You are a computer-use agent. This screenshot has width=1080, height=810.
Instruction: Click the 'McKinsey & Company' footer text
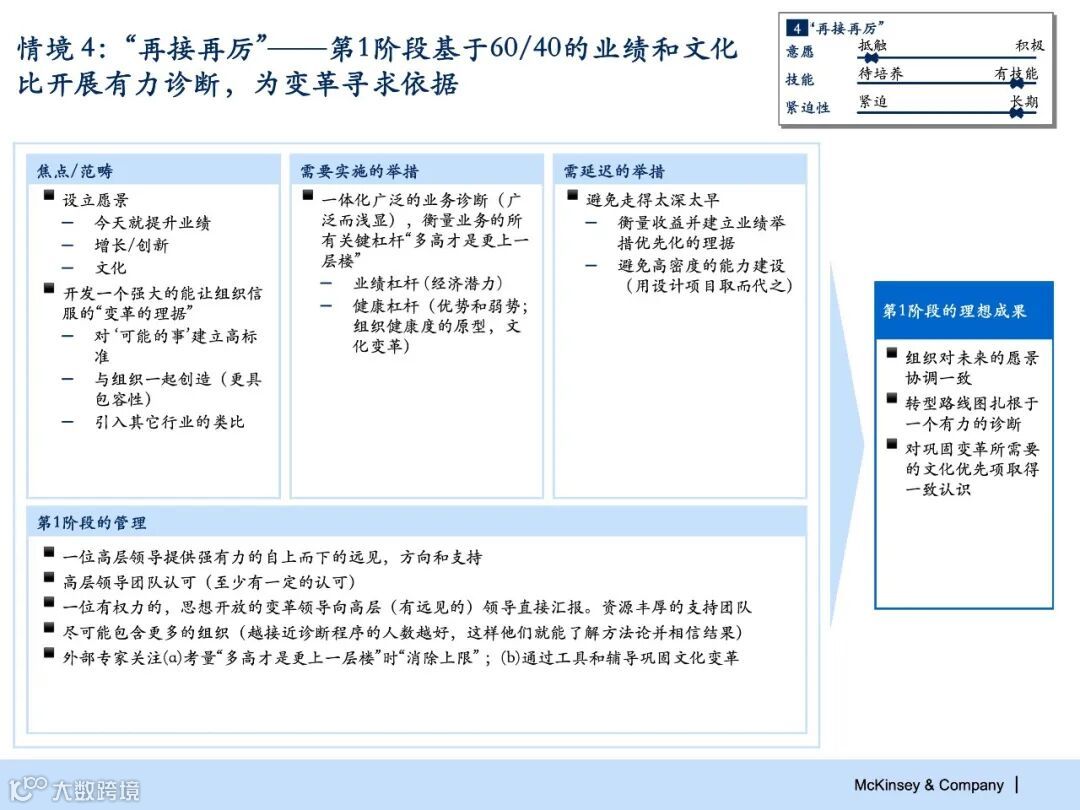click(929, 785)
